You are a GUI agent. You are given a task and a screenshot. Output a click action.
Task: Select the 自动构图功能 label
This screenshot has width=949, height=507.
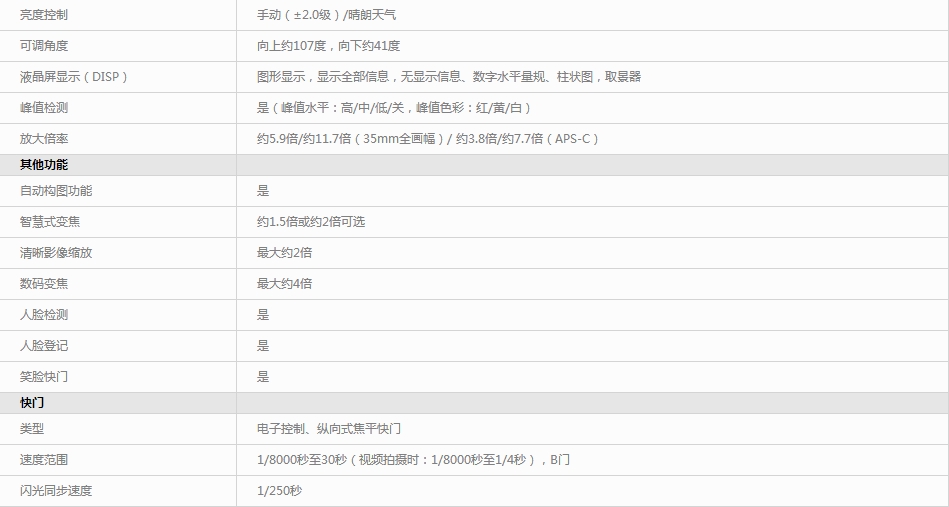pyautogui.click(x=56, y=191)
